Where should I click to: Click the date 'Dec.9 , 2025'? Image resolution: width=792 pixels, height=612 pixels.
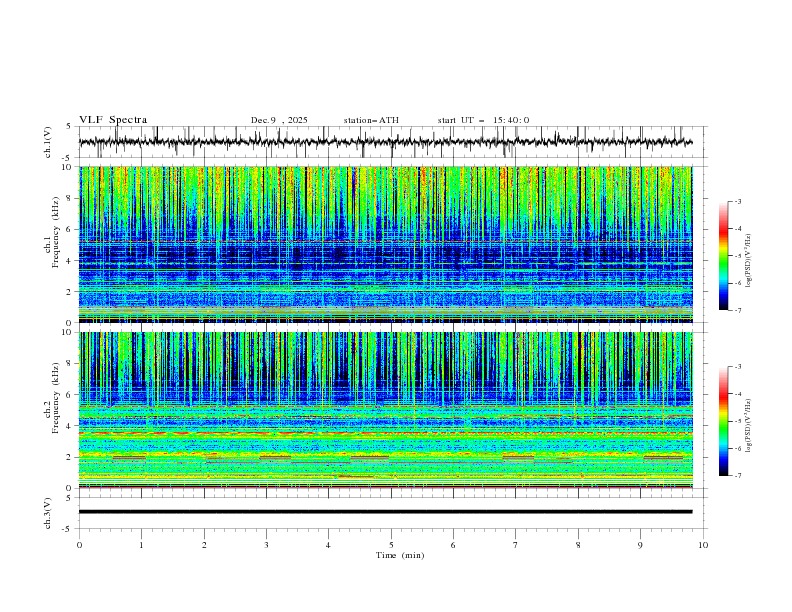tap(279, 120)
